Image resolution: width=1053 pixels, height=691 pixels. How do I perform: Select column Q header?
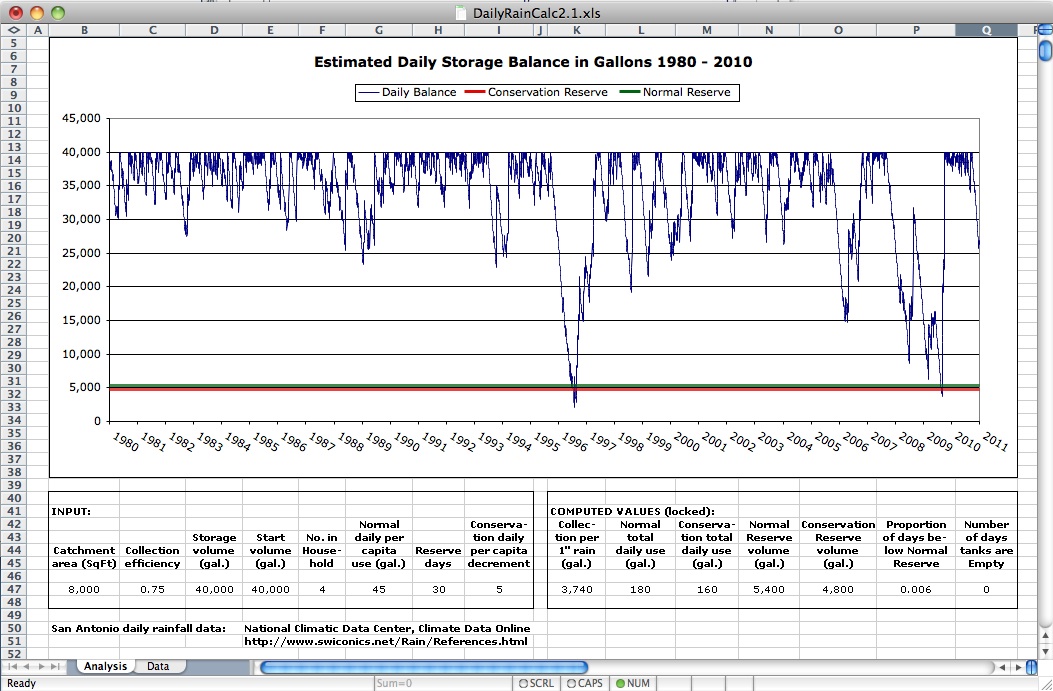pos(986,30)
